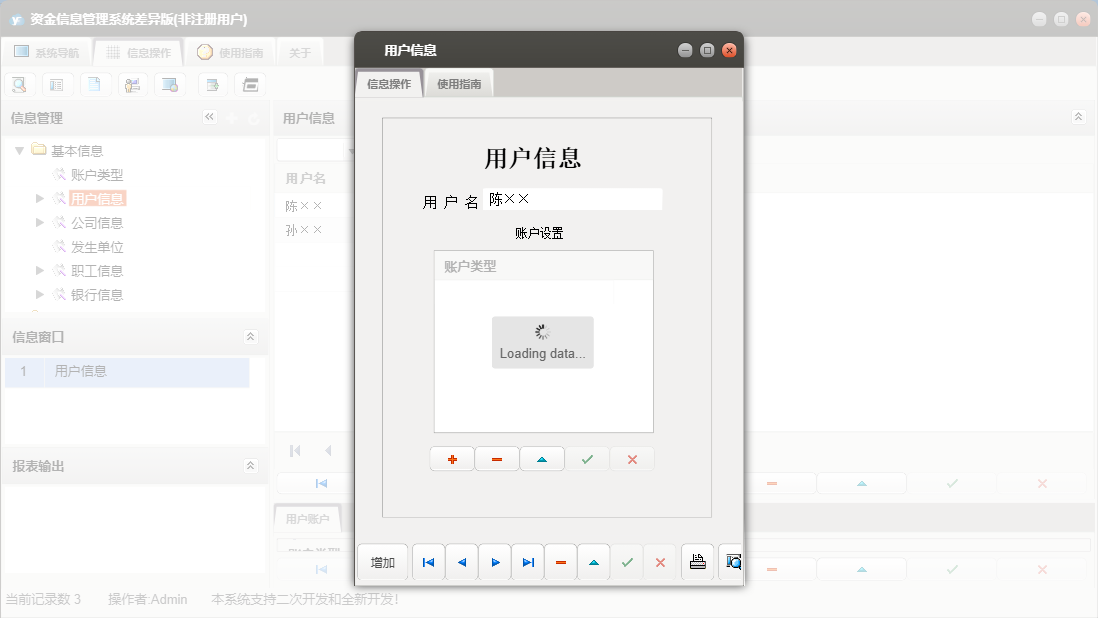Click the red X cancel icon below 账户类型
Viewport: 1098px width, 618px height.
[x=632, y=458]
